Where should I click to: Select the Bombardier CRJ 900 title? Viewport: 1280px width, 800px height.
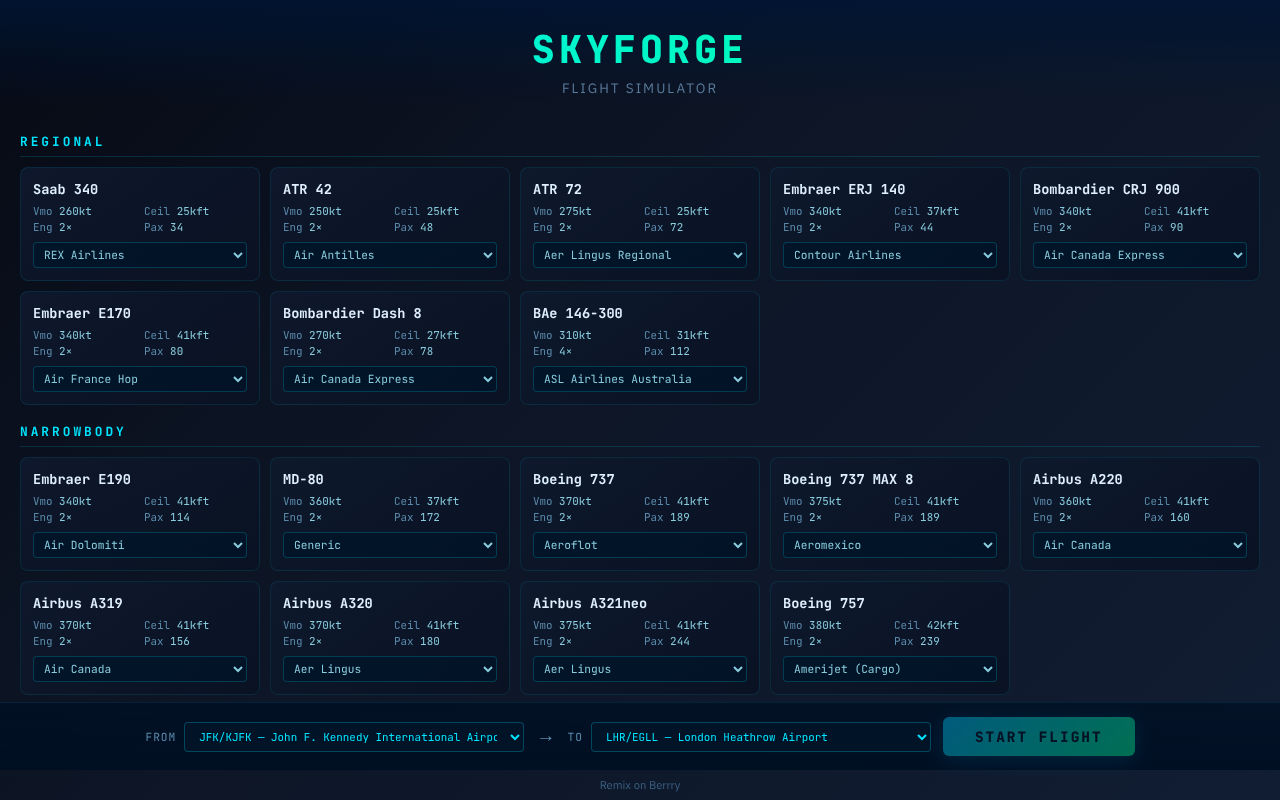tap(1106, 189)
